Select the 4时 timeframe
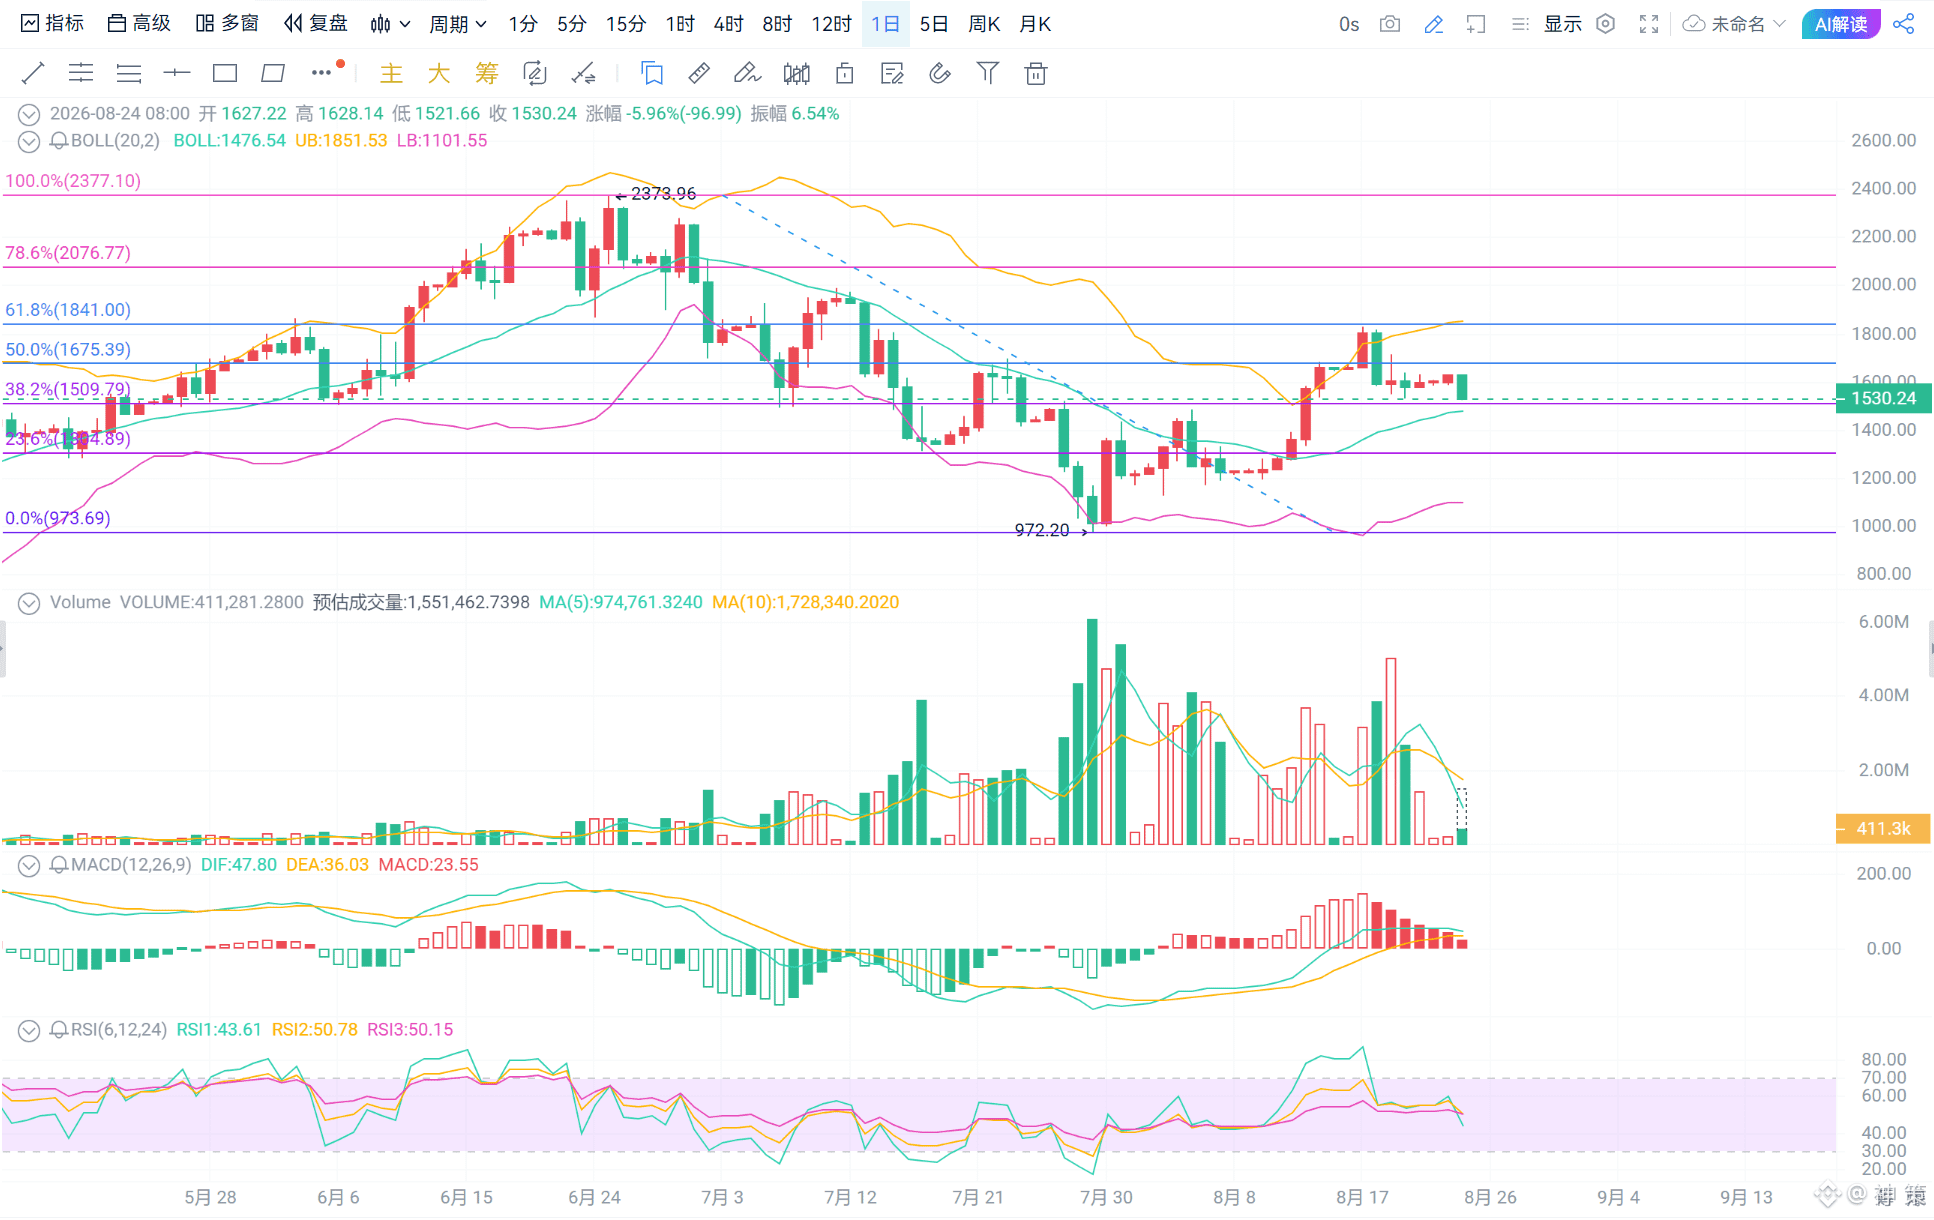The width and height of the screenshot is (1934, 1220). pyautogui.click(x=729, y=24)
